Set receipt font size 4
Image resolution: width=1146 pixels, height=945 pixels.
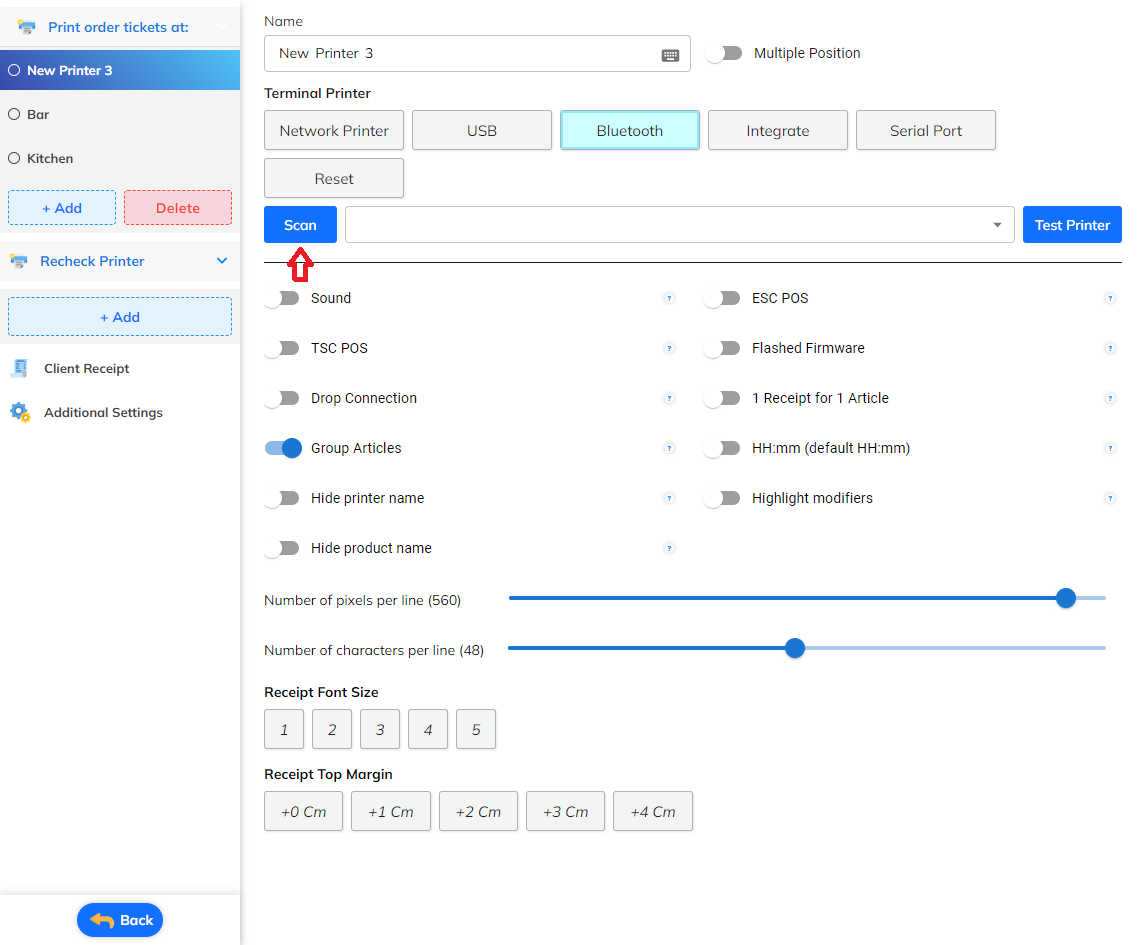(428, 729)
